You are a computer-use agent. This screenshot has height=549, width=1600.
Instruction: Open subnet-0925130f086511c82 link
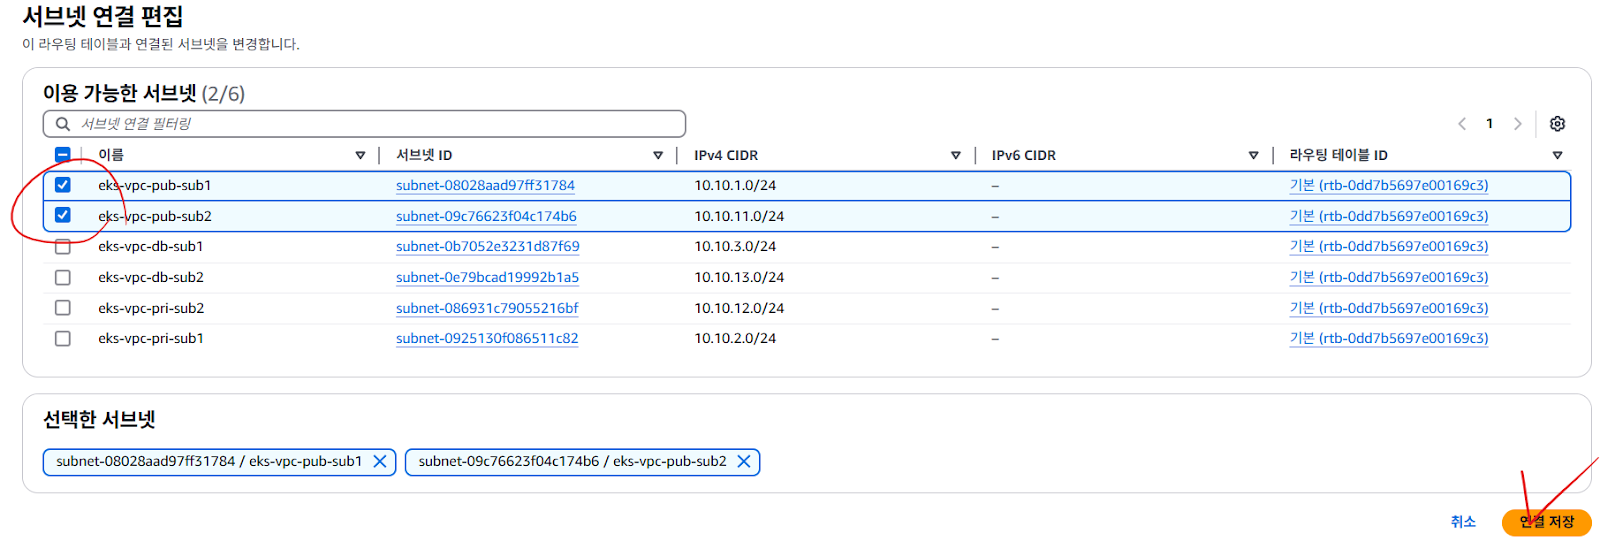tap(487, 338)
